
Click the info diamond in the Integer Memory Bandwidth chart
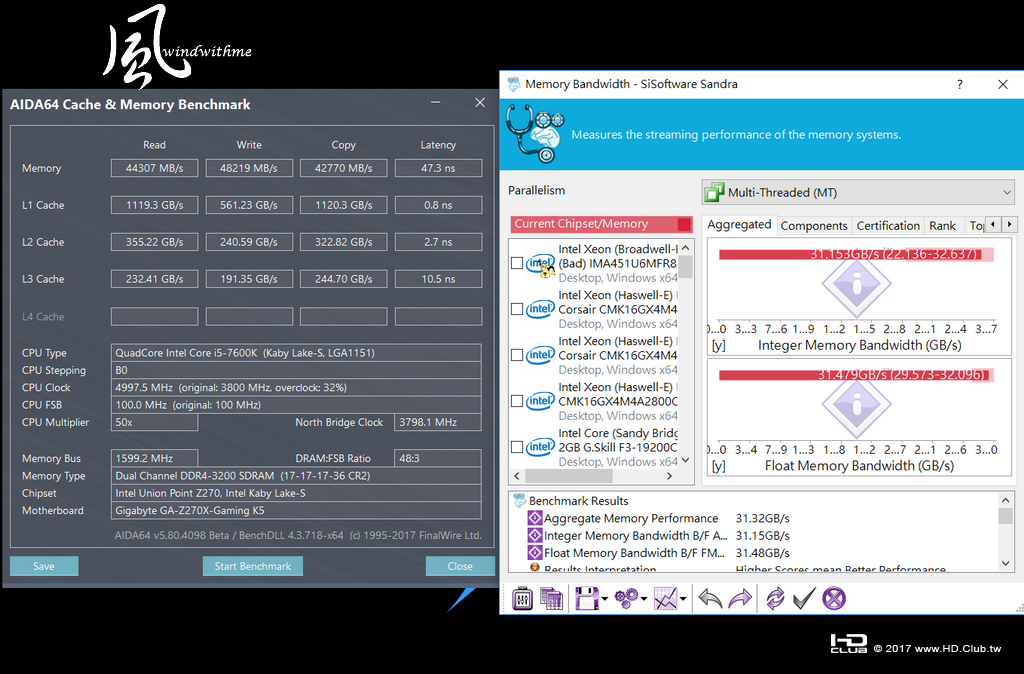(856, 285)
